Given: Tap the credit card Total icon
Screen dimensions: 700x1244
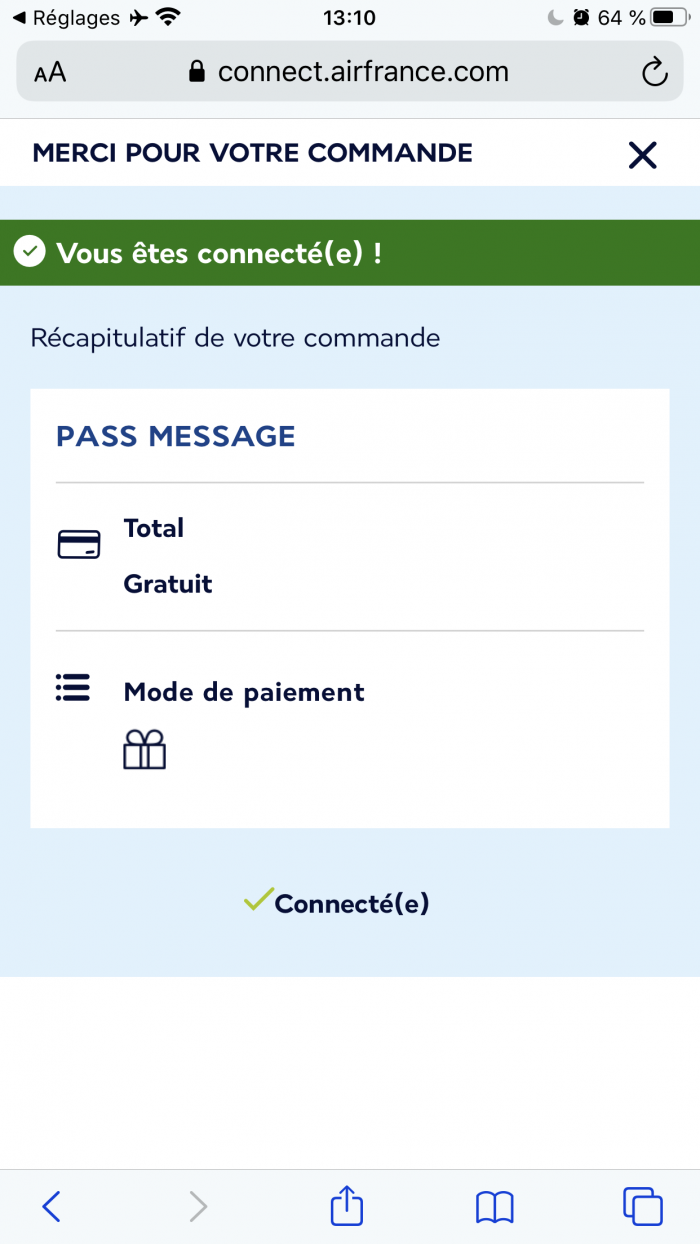Looking at the screenshot, I should [x=79, y=545].
